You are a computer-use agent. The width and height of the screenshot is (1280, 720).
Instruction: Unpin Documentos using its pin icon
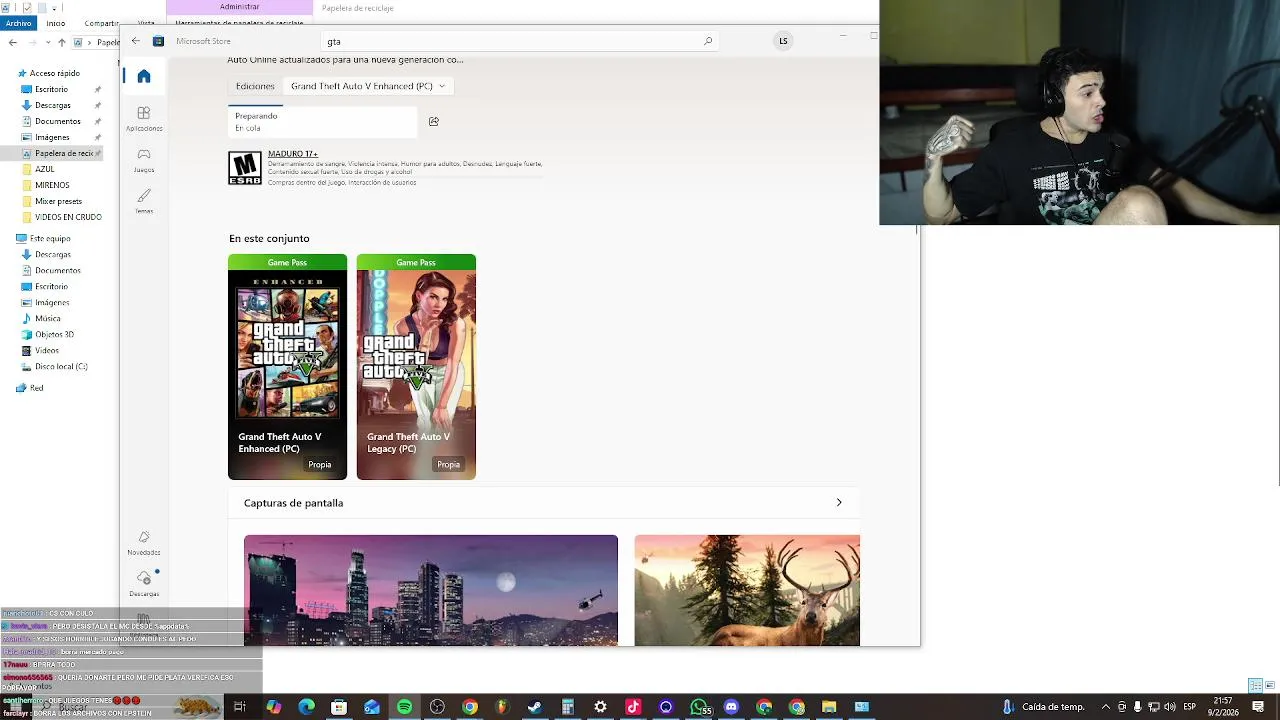click(x=97, y=121)
